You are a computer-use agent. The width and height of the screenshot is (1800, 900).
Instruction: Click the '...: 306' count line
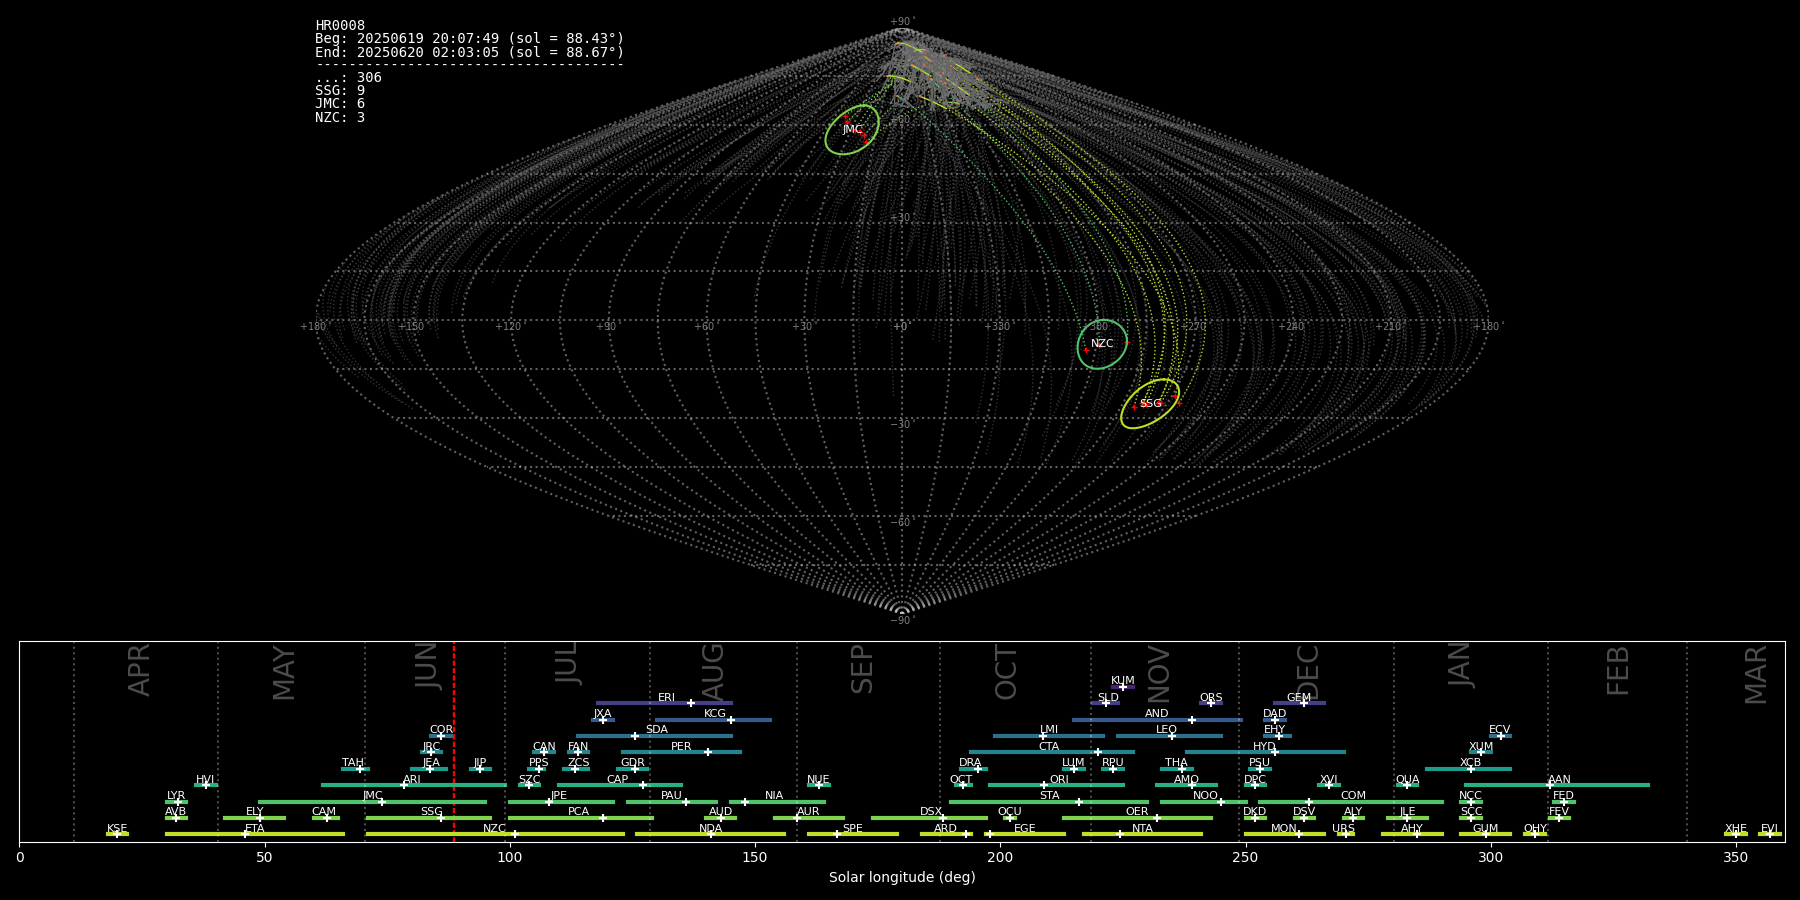[x=348, y=78]
